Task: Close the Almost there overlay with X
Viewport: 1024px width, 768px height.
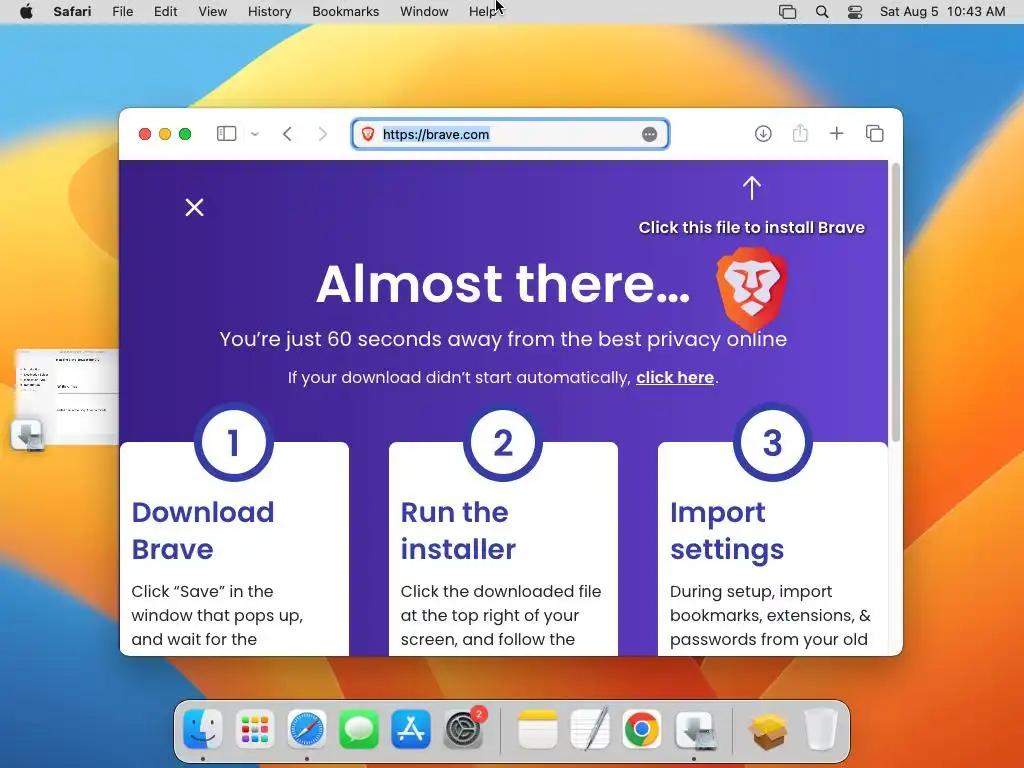Action: pyautogui.click(x=194, y=207)
